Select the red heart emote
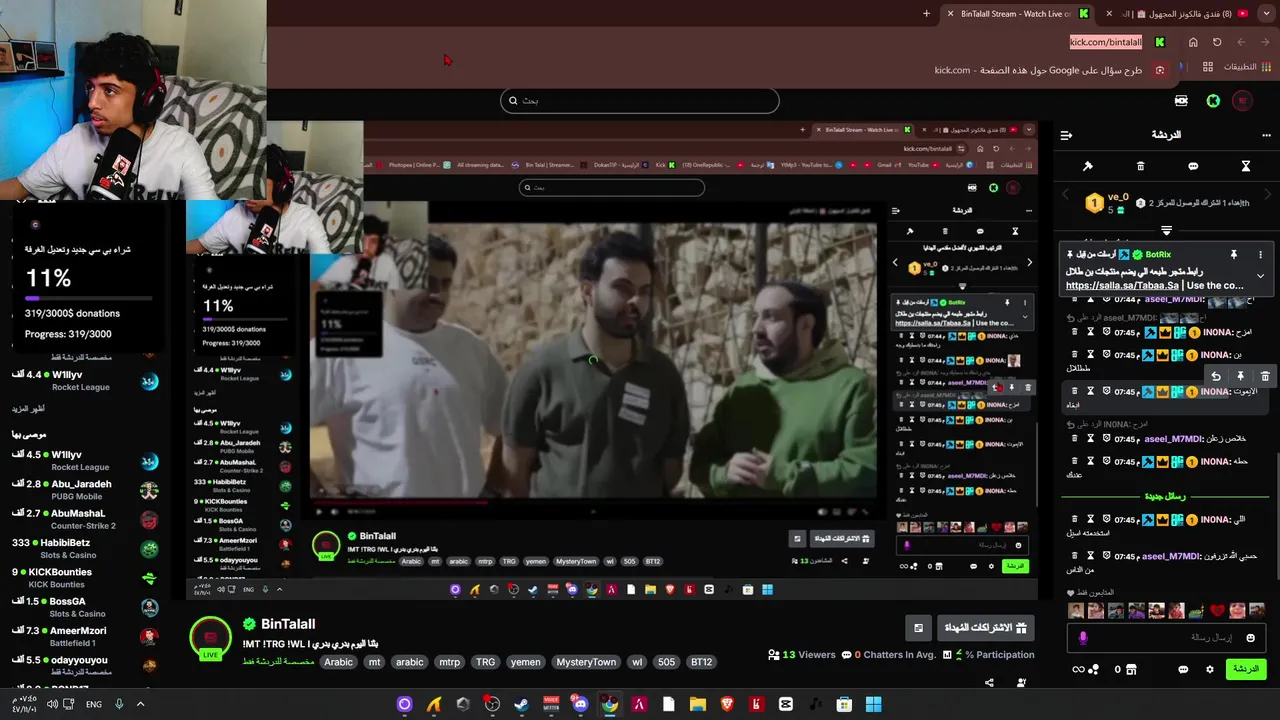This screenshot has height=720, width=1280. tap(1217, 610)
